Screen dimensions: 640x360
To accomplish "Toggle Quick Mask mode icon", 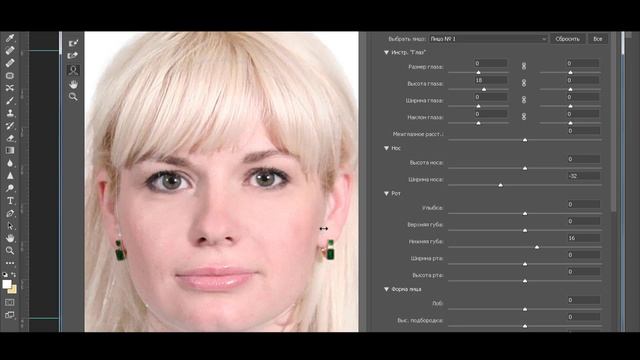I will tap(10, 302).
